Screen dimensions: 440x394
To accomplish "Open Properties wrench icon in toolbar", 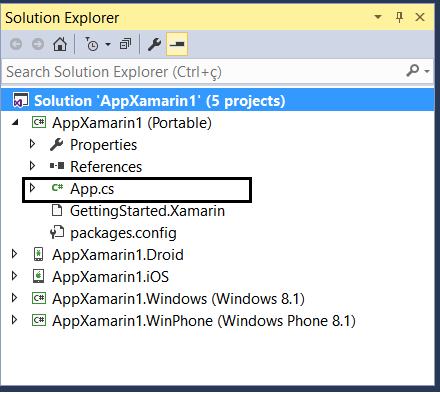I will coord(154,44).
